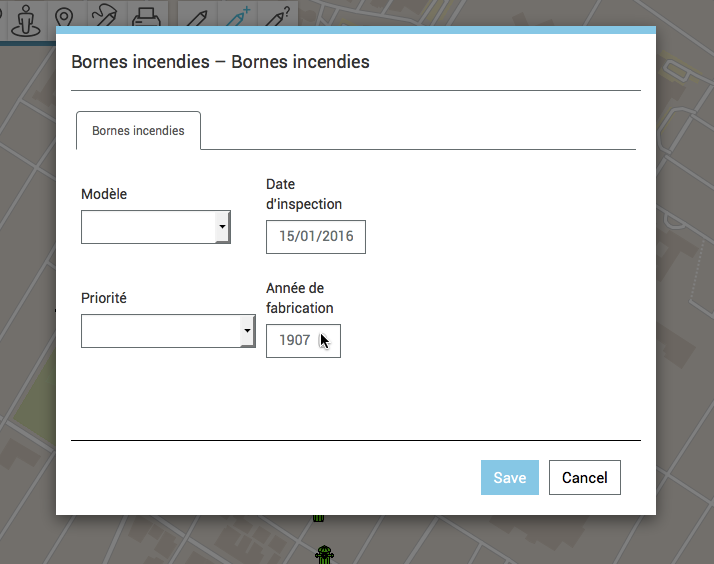Click the Modèle label text
This screenshot has height=564, width=714.
tap(104, 194)
